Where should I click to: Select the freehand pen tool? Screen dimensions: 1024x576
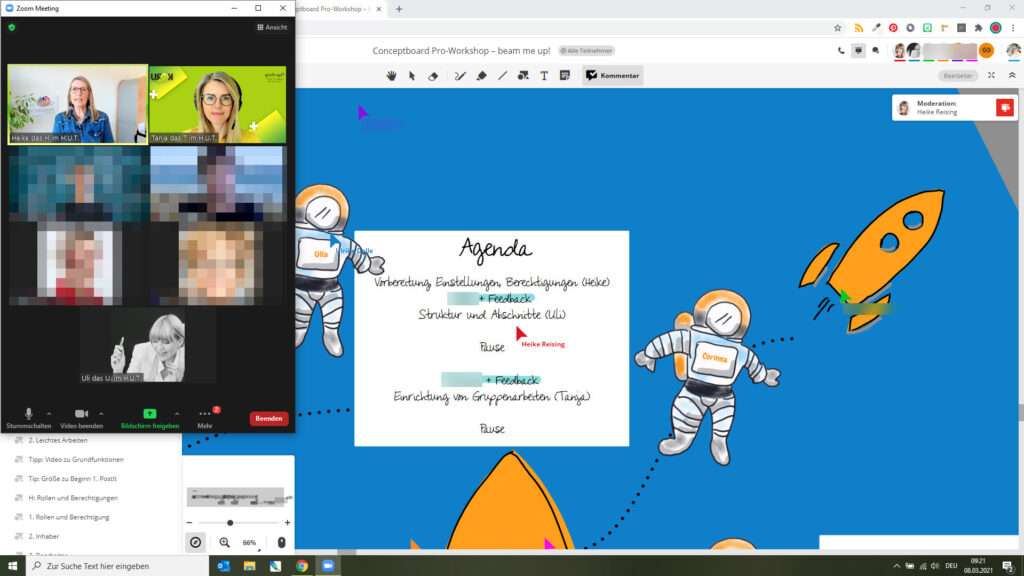point(460,76)
